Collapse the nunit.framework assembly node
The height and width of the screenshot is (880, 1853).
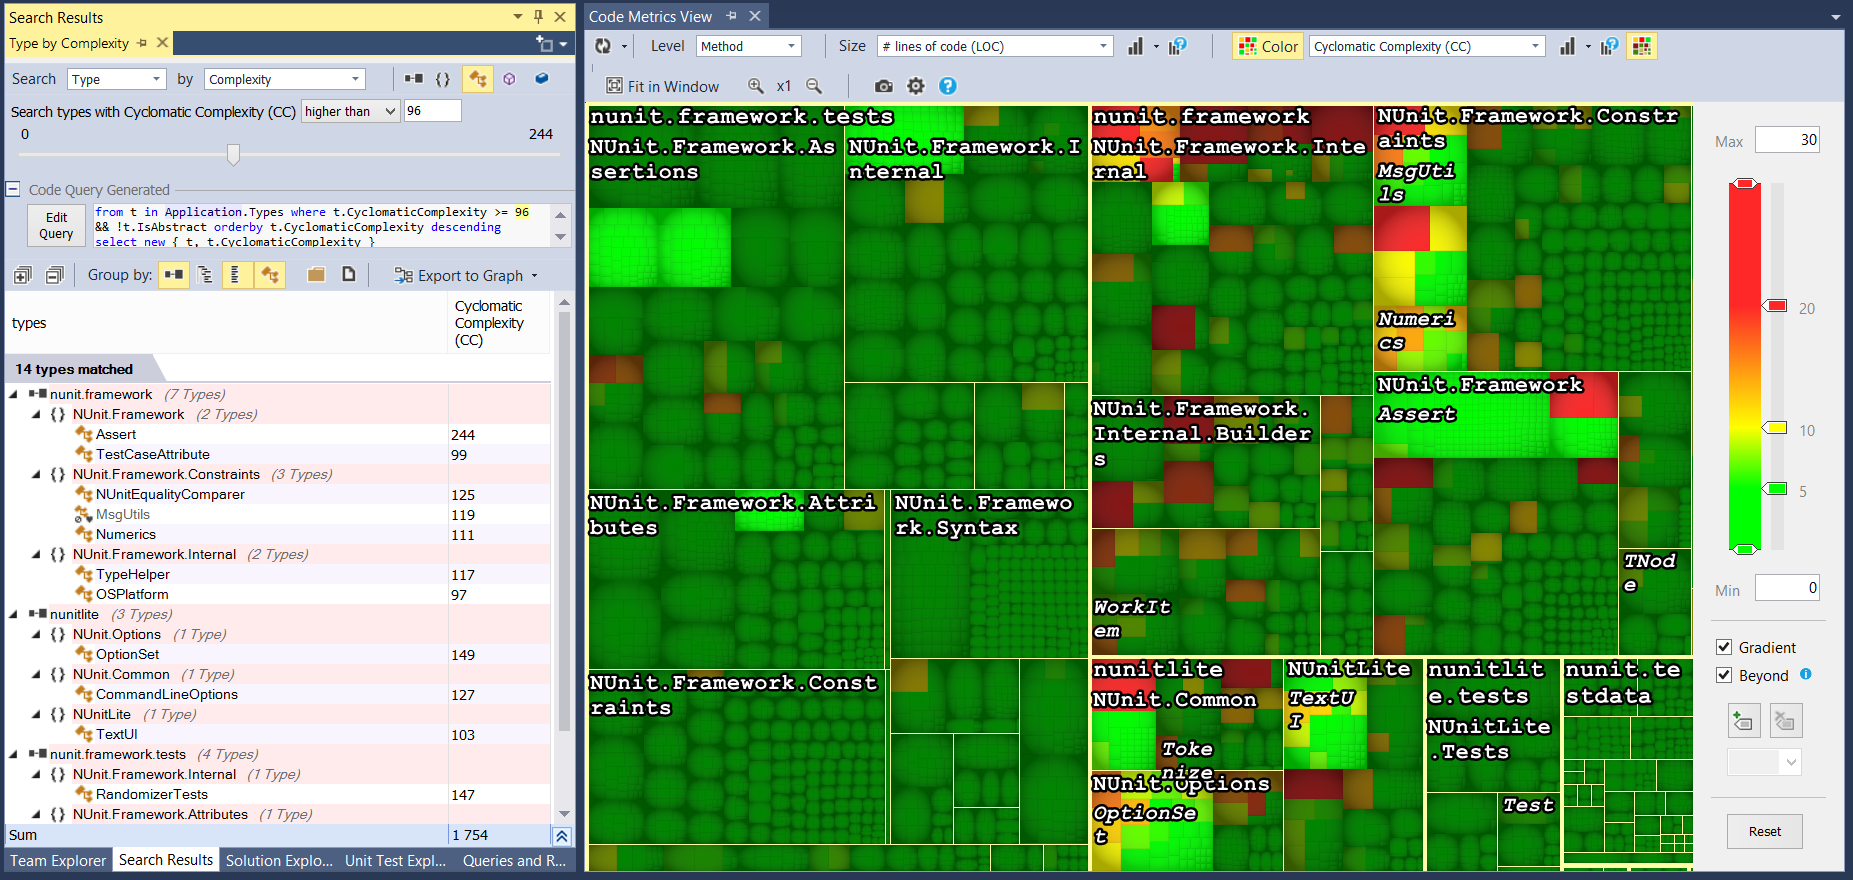(13, 394)
